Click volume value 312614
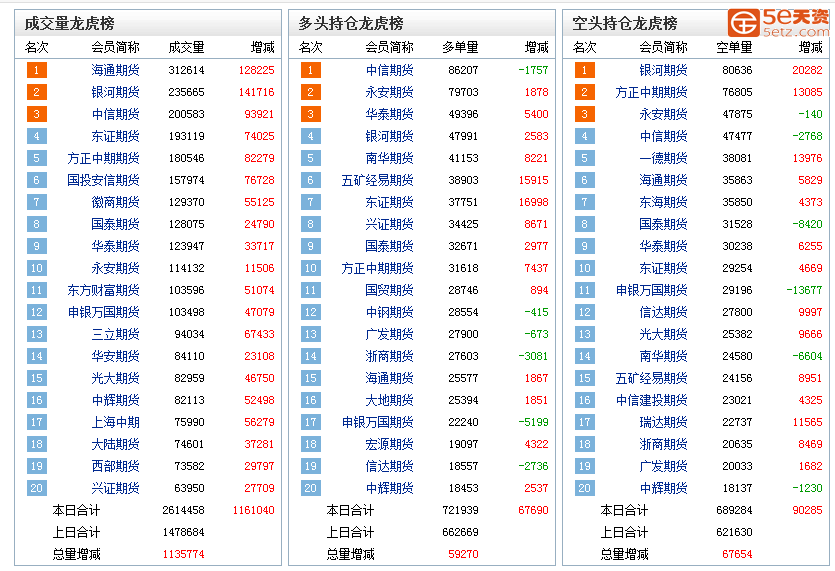The image size is (835, 571). (x=186, y=70)
